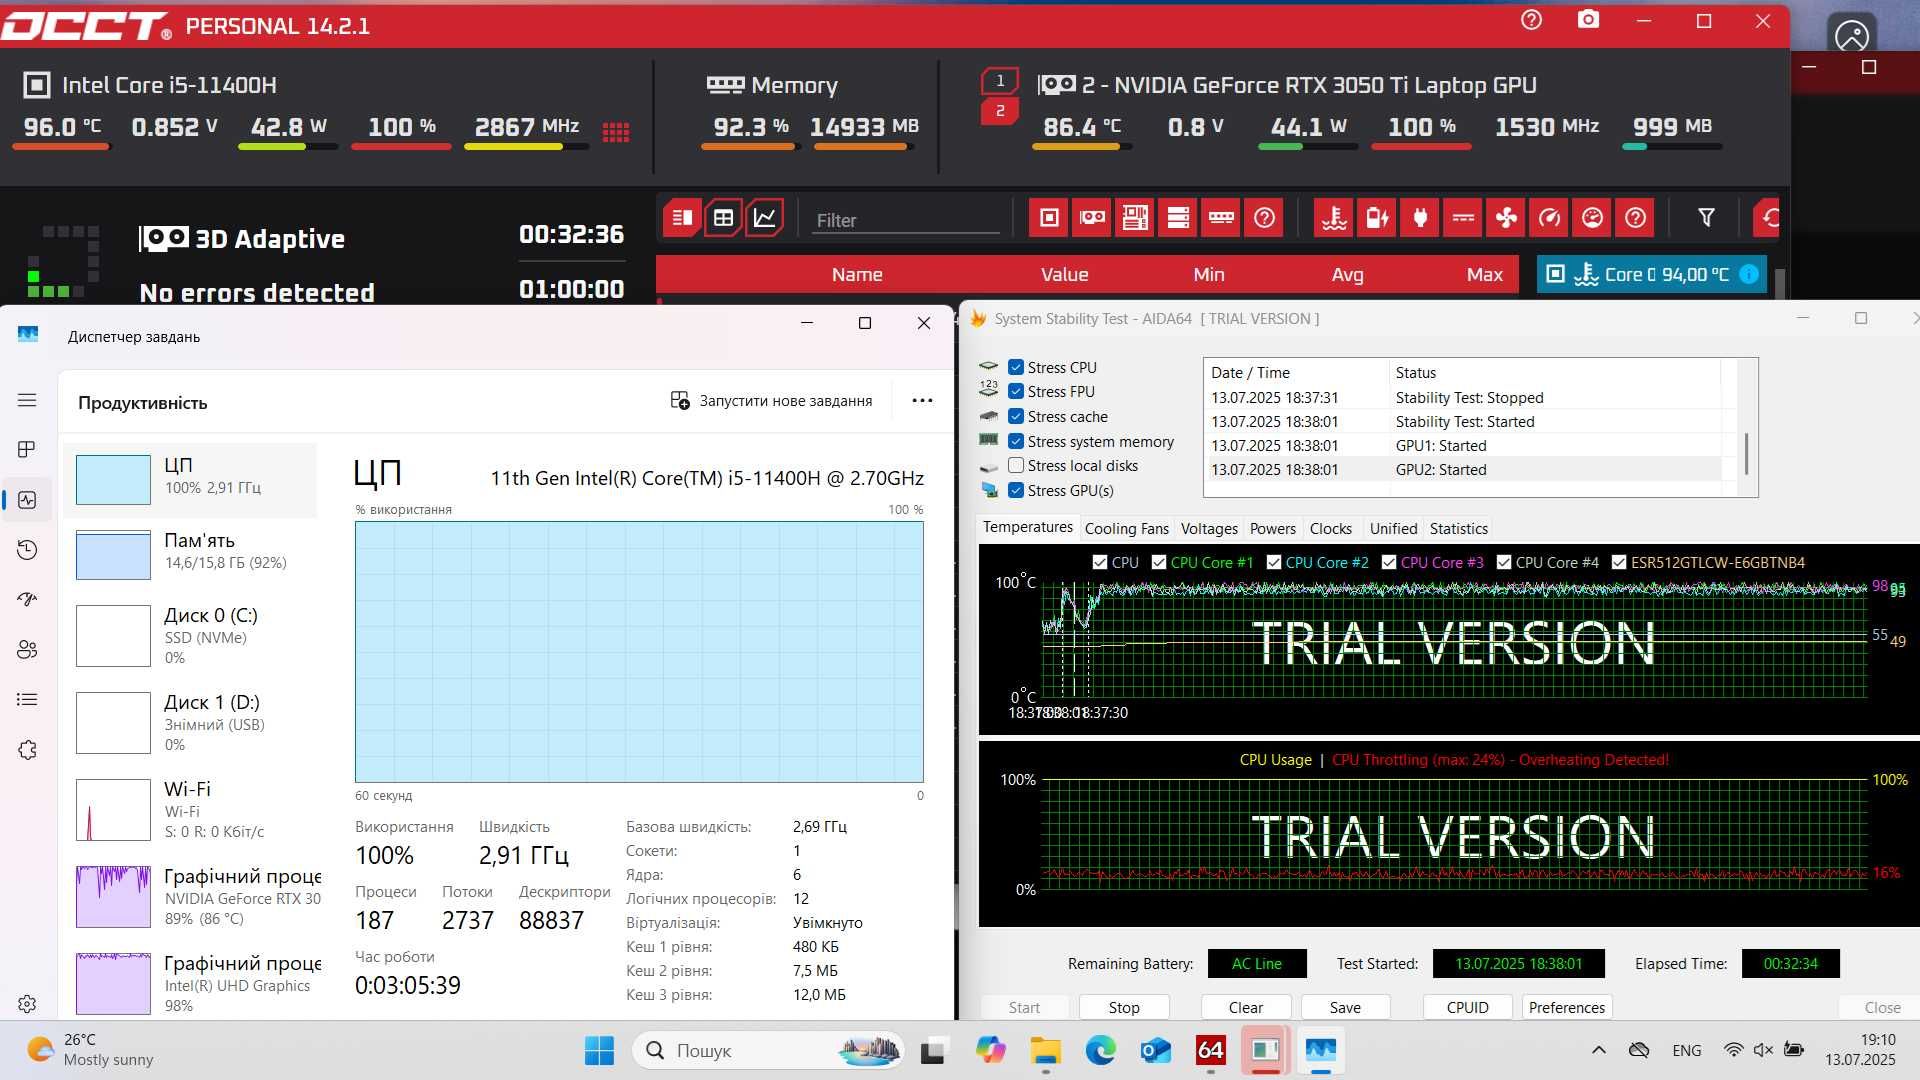
Task: Open AIDA64 CPUID panel
Action: 1467,1007
